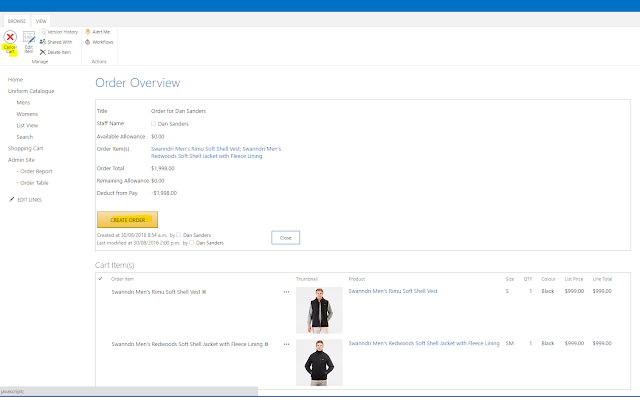This screenshot has height=397, width=640.
Task: Toggle presence box in Last modified line
Action: coord(191,242)
